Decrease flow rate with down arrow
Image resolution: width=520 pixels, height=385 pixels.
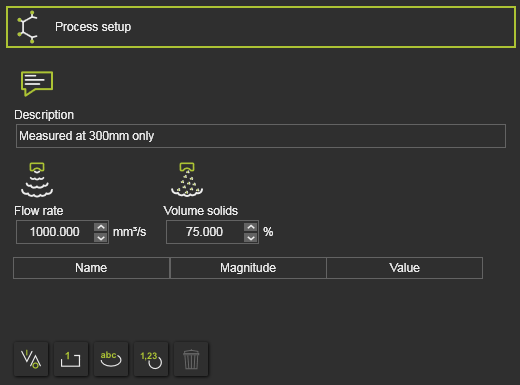tap(101, 238)
